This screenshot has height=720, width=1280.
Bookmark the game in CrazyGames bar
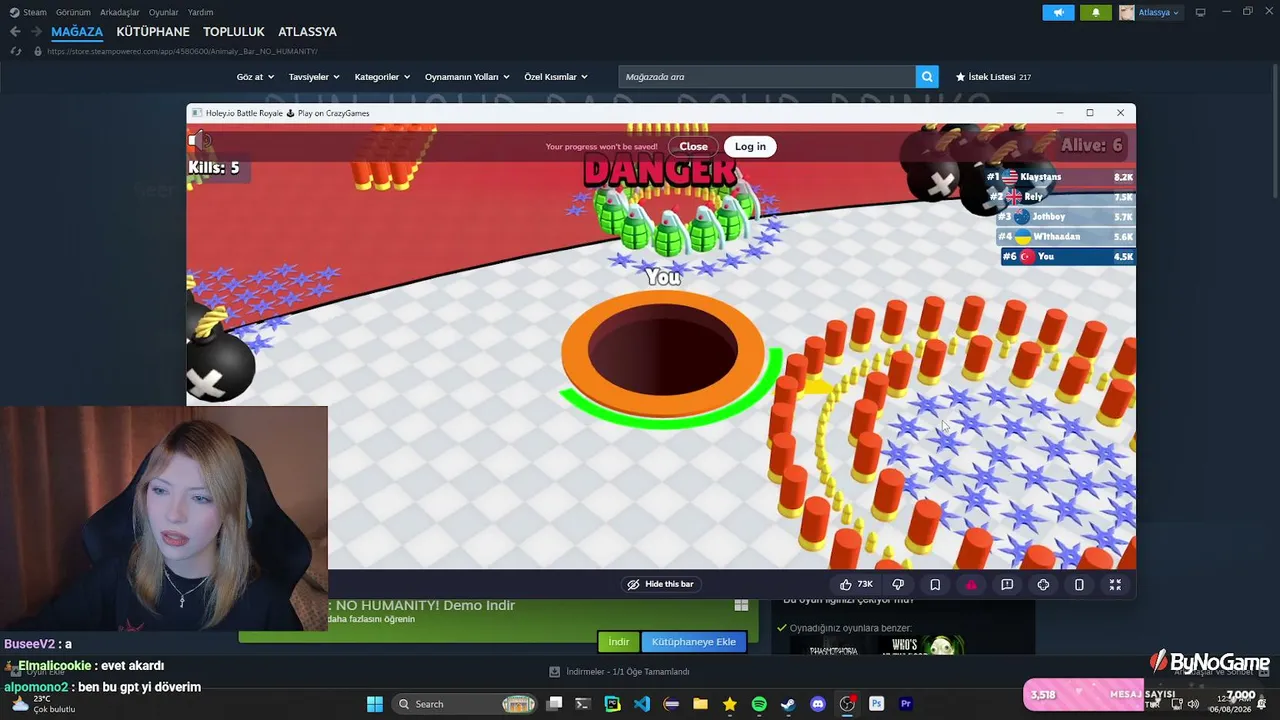[935, 584]
